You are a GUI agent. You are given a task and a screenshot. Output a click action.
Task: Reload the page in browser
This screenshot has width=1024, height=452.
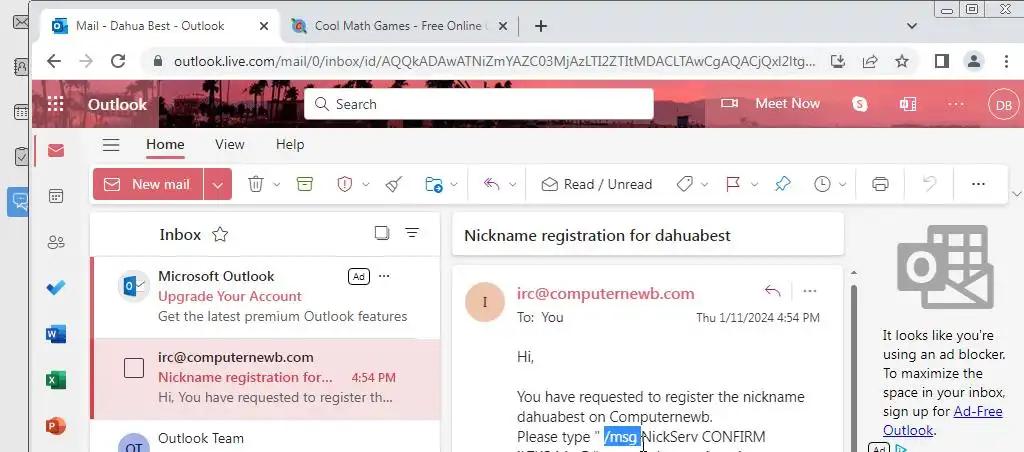118,61
